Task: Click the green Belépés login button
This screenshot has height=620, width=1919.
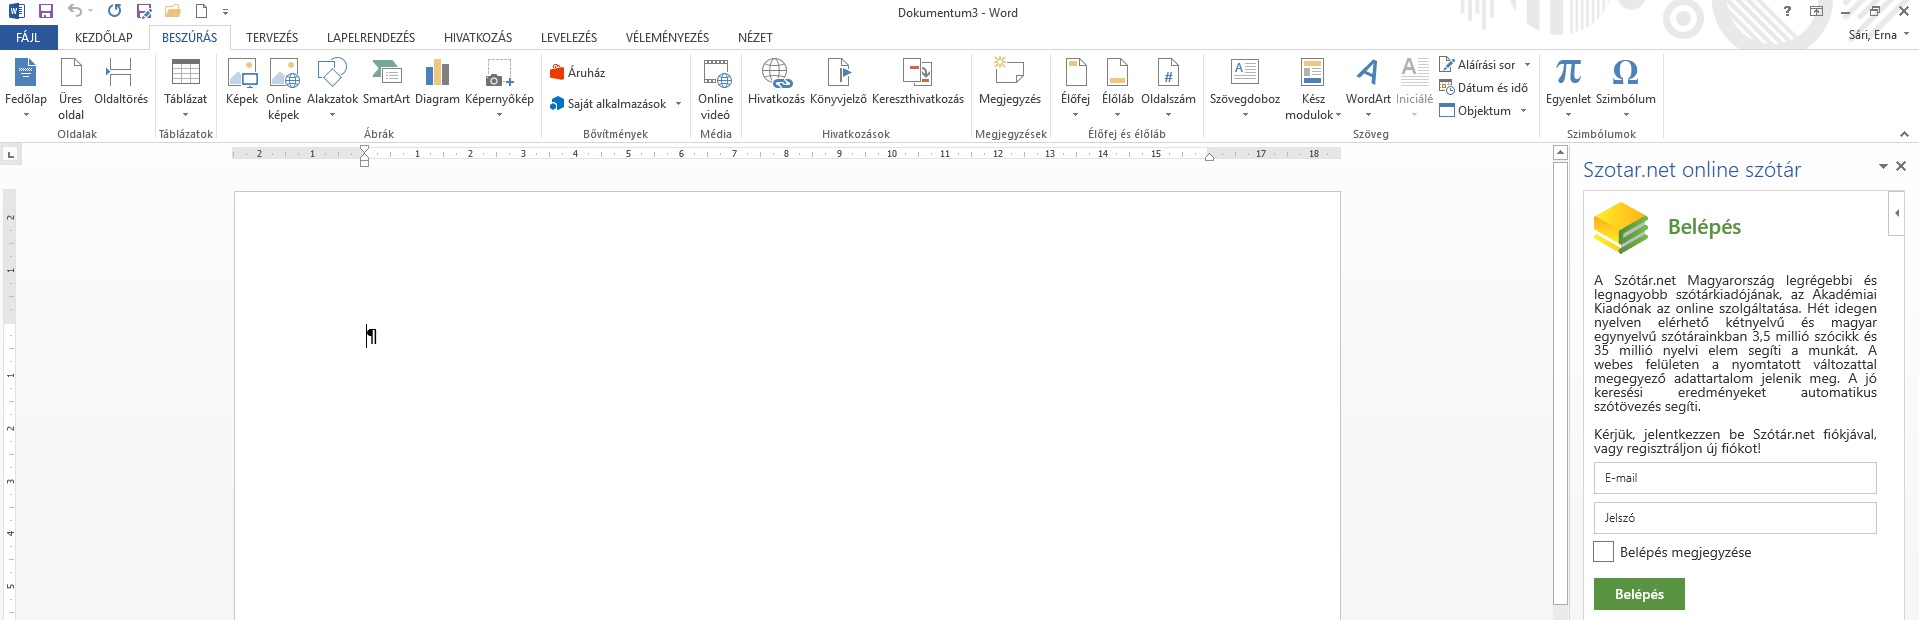Action: click(1639, 594)
